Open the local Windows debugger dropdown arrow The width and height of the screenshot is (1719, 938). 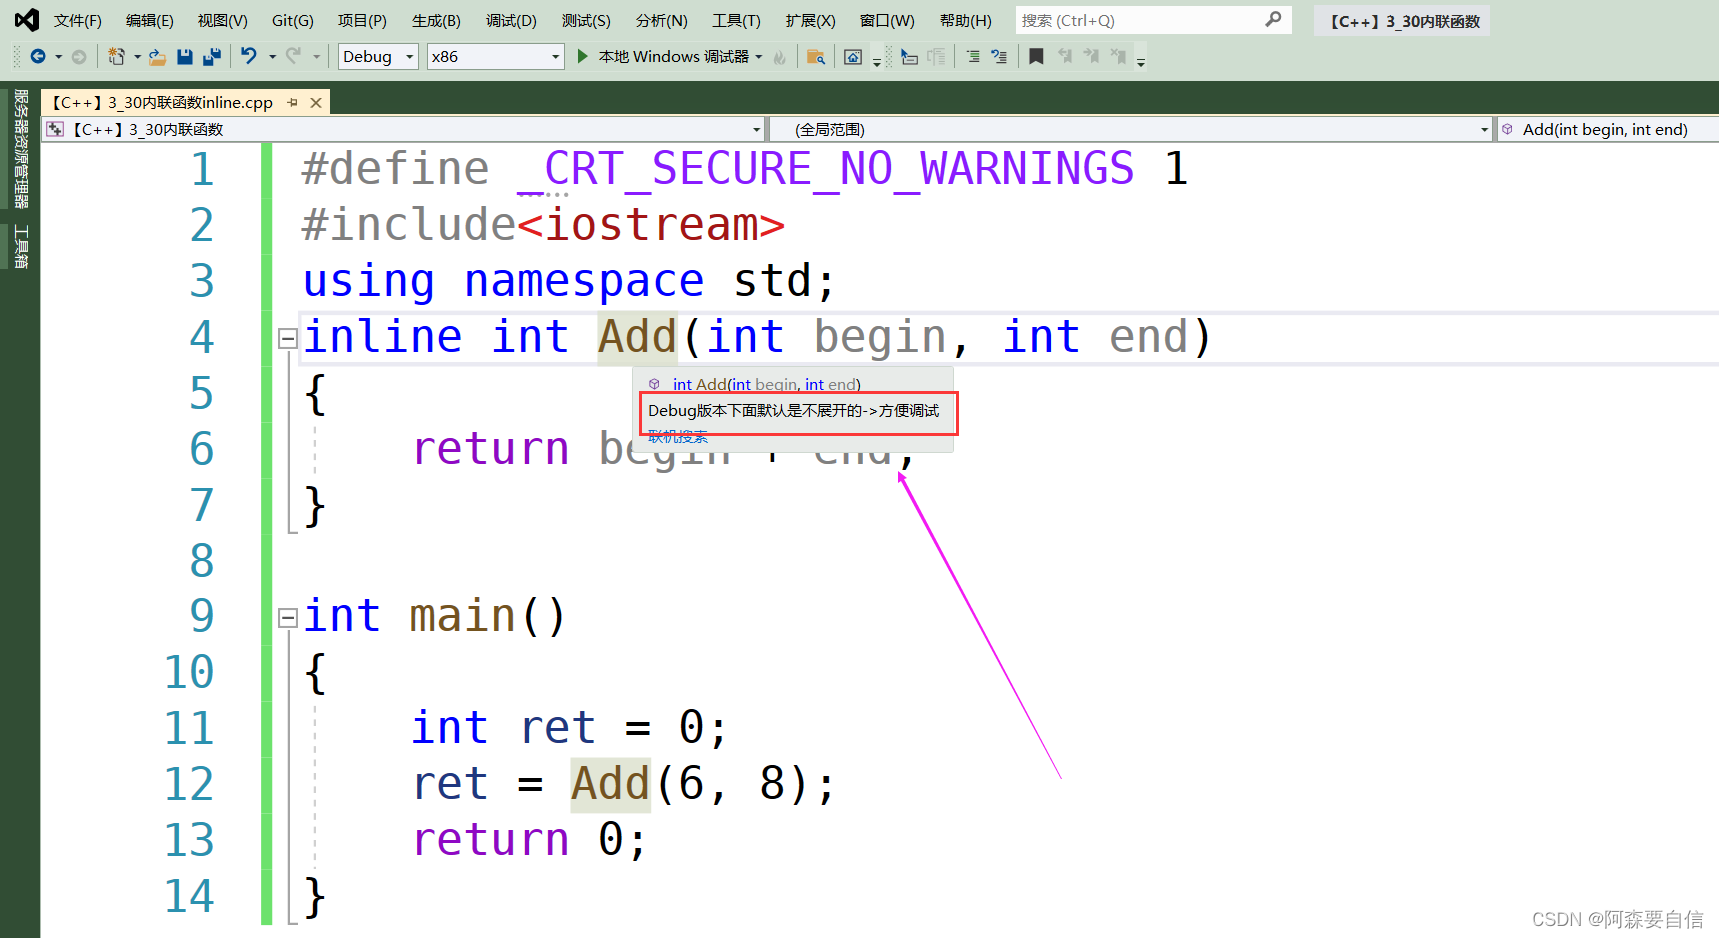pyautogui.click(x=759, y=57)
